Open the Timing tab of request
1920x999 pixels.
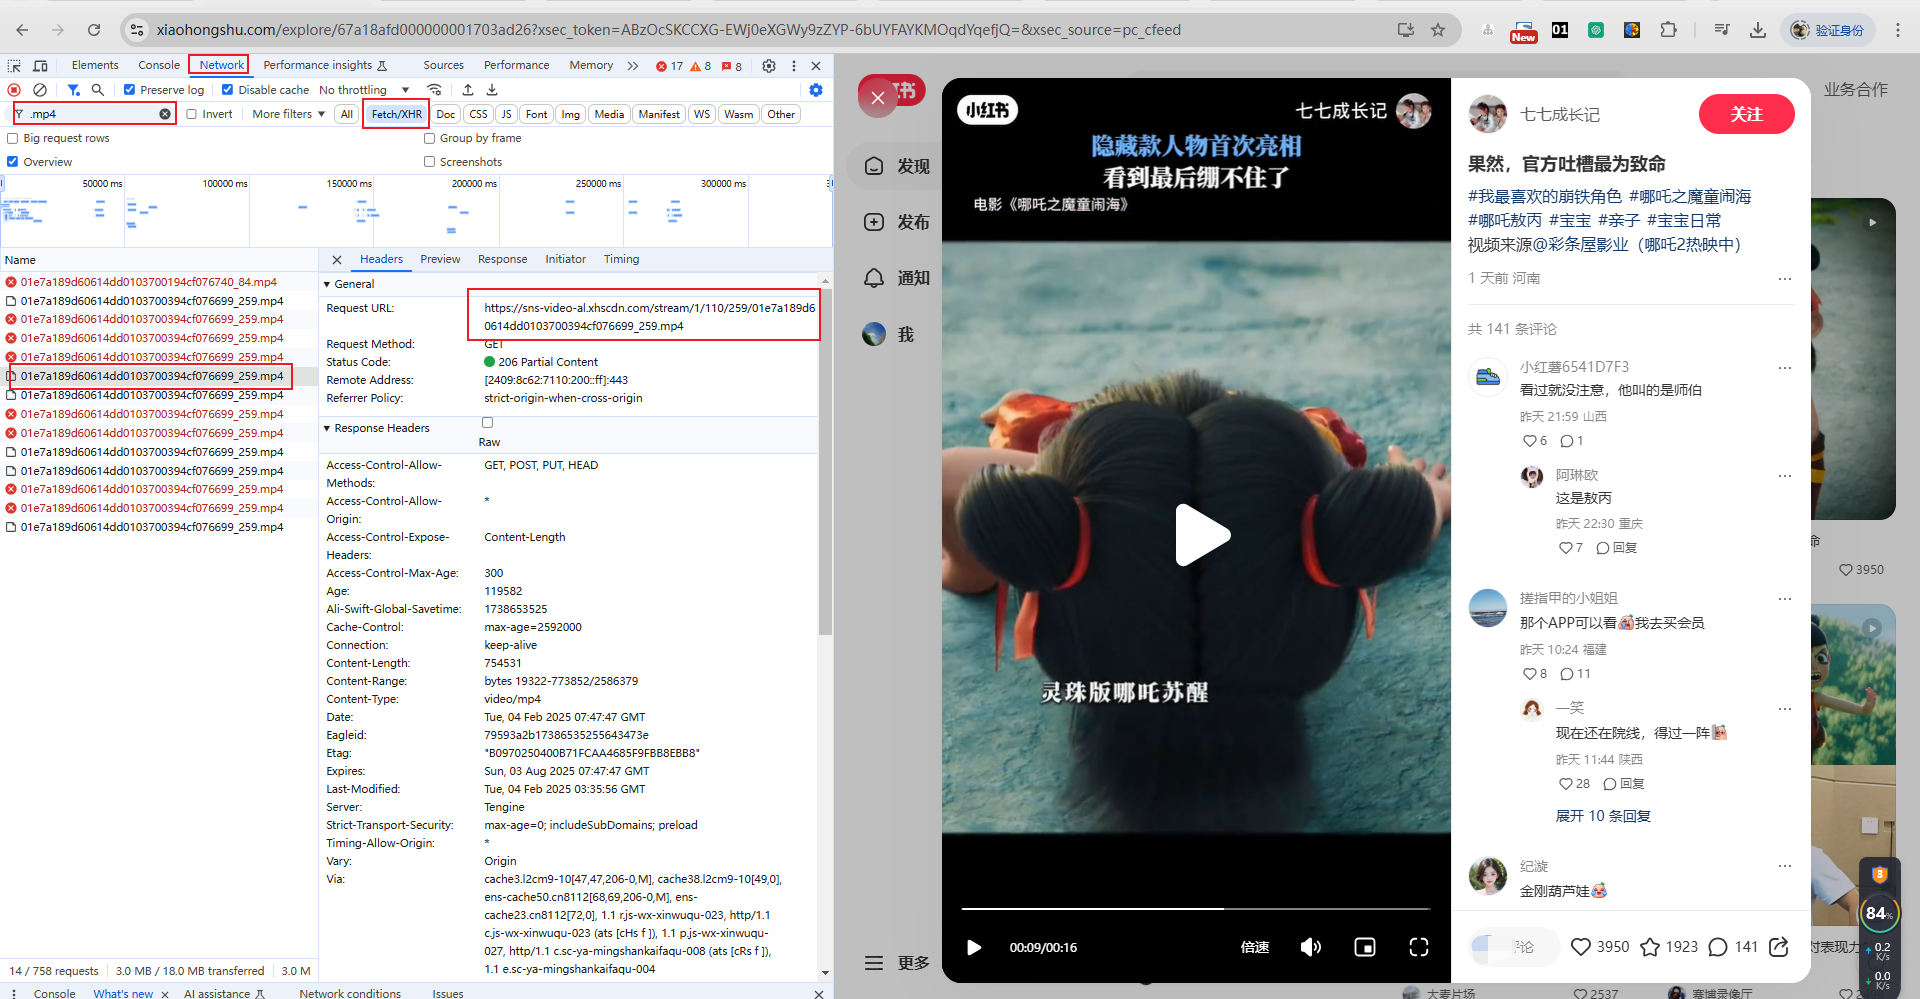point(621,260)
